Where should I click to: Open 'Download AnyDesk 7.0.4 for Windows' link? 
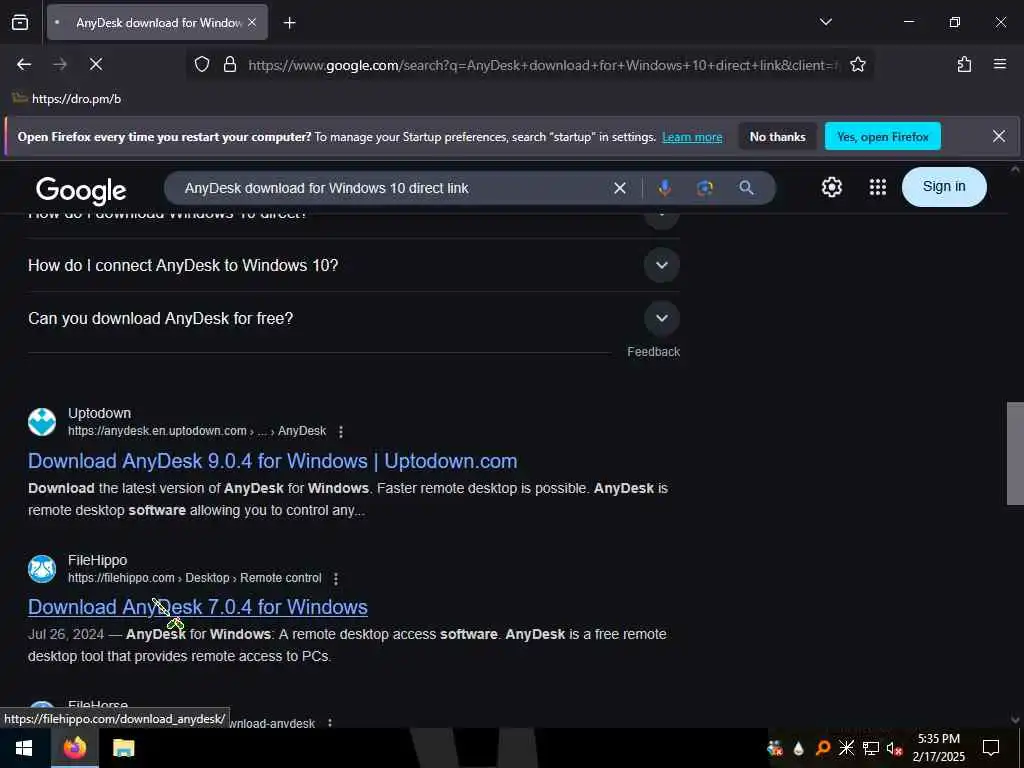198,607
